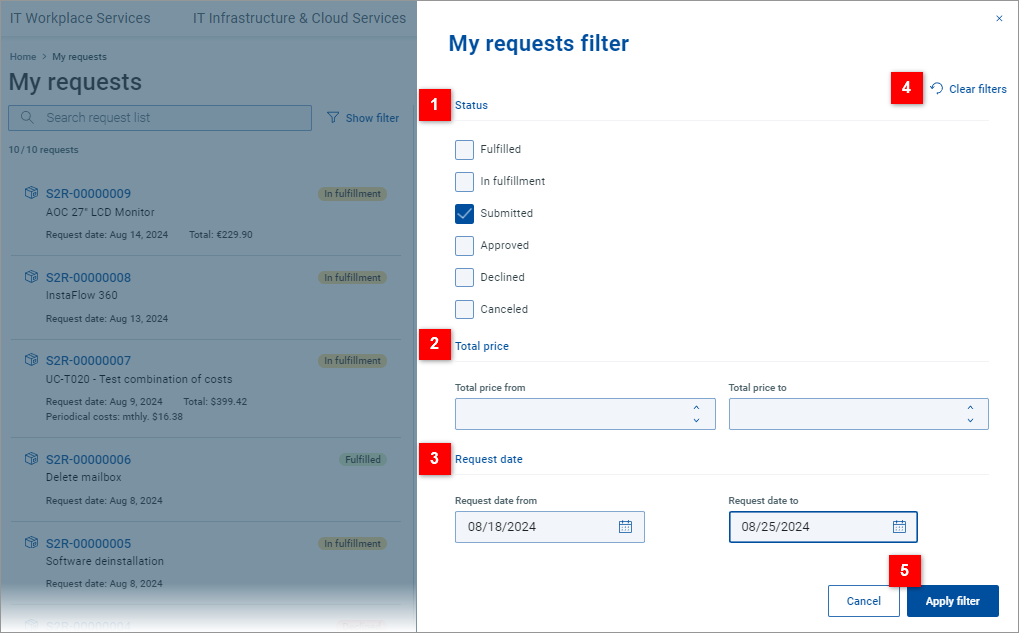Tick the Canceled status checkbox

click(x=464, y=310)
